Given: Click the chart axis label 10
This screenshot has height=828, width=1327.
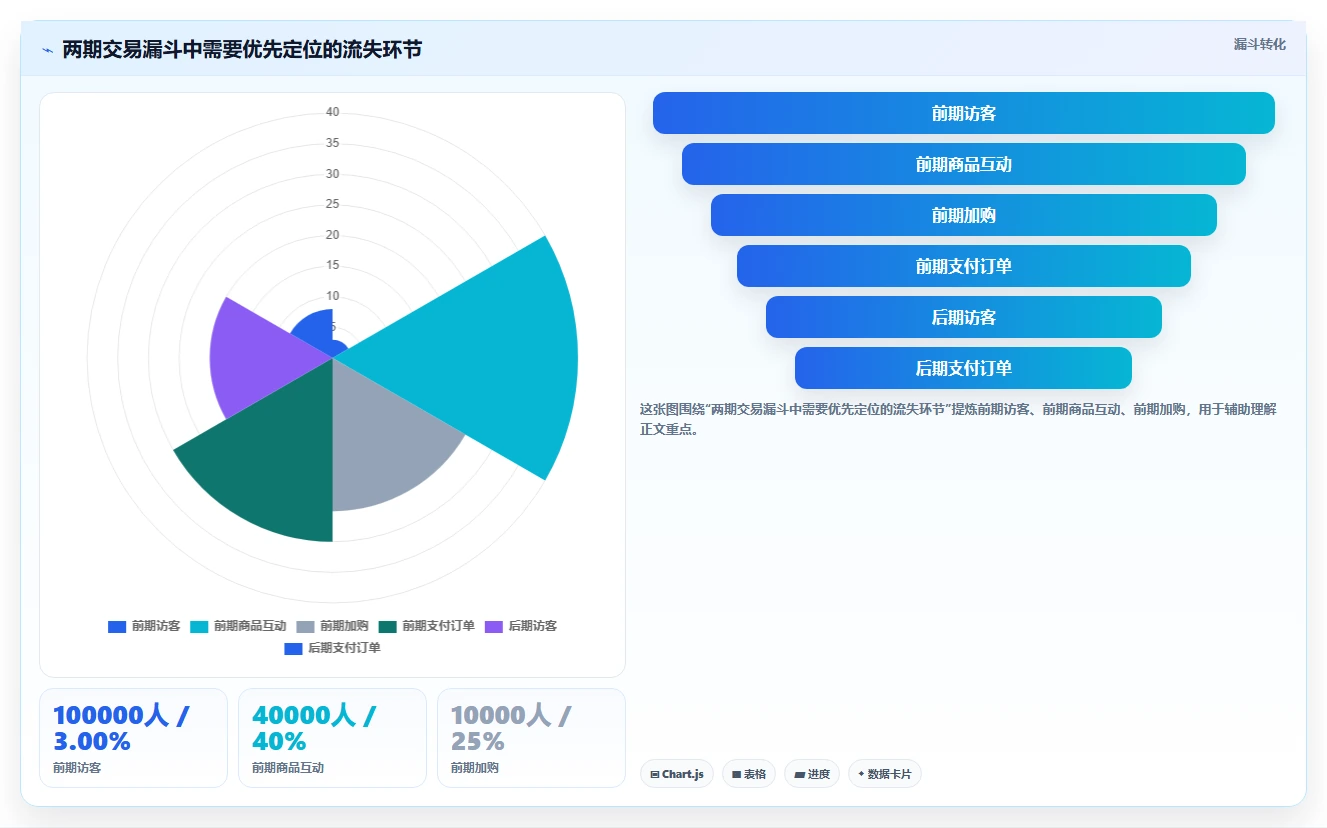Looking at the screenshot, I should tap(332, 296).
